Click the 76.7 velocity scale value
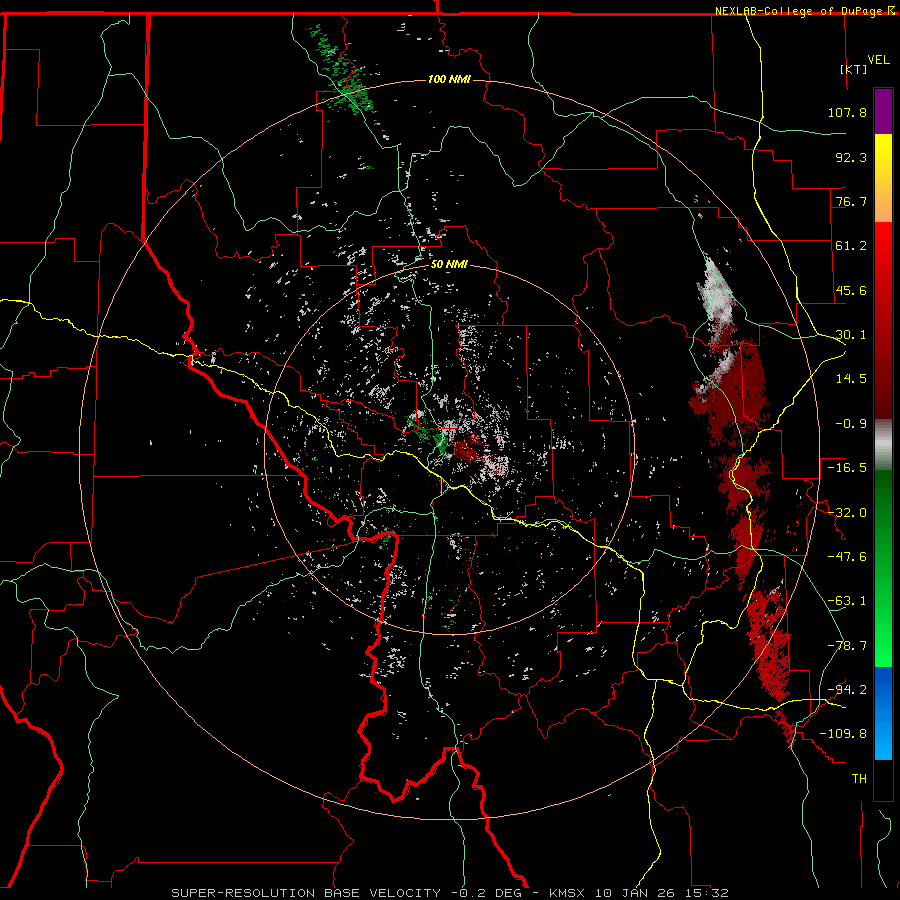900x900 pixels. 851,201
